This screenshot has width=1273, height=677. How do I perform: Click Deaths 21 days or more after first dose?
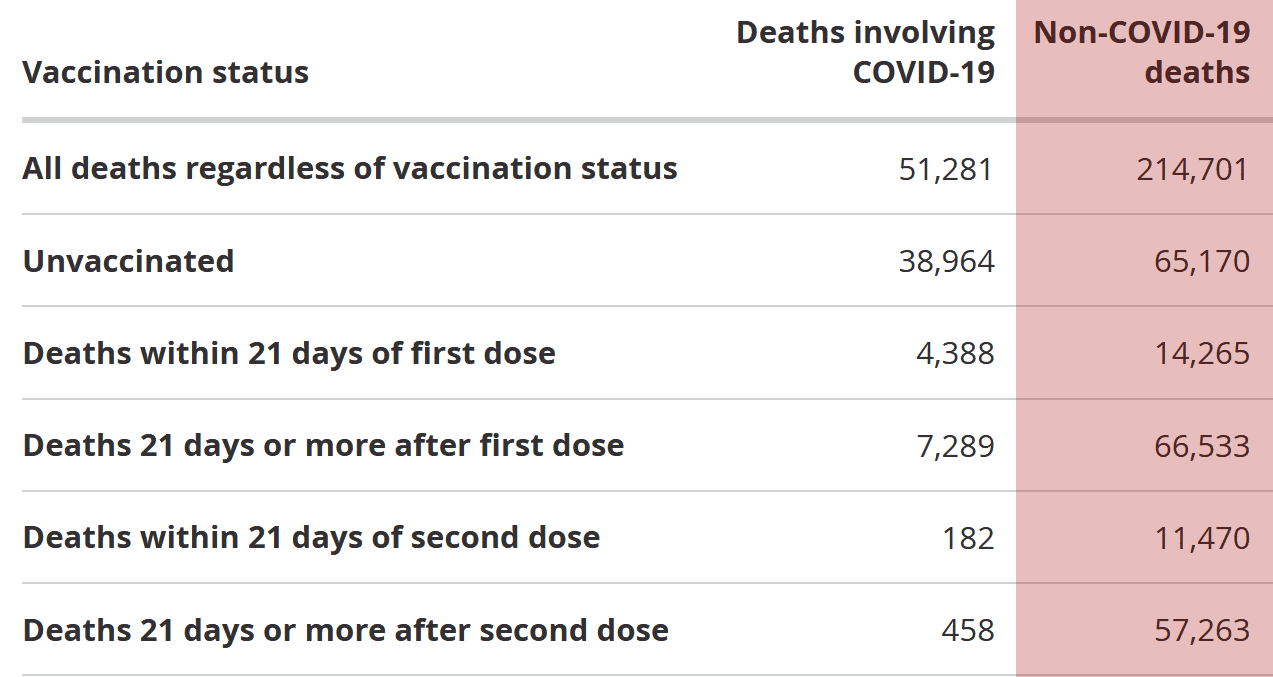(323, 445)
